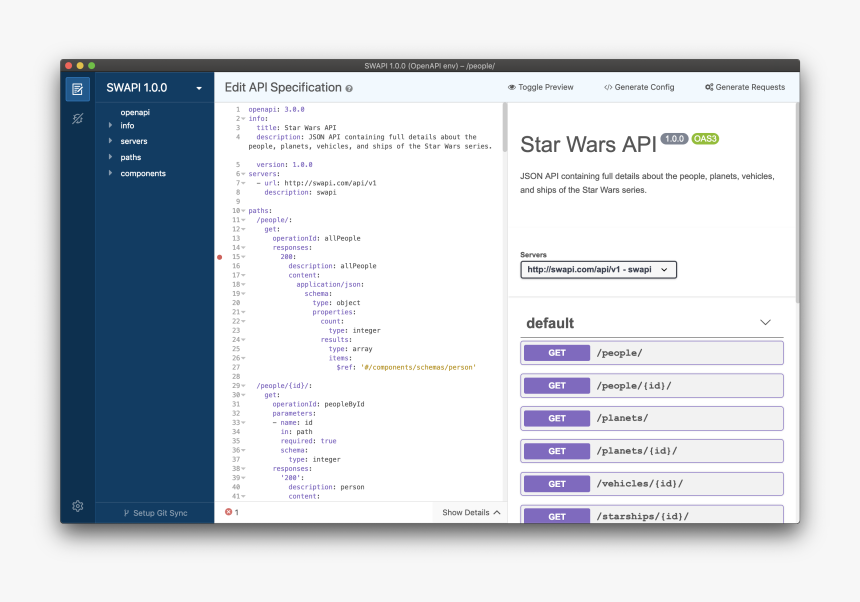Collapse the fold arrow on line 10
The image size is (860, 602).
244,211
